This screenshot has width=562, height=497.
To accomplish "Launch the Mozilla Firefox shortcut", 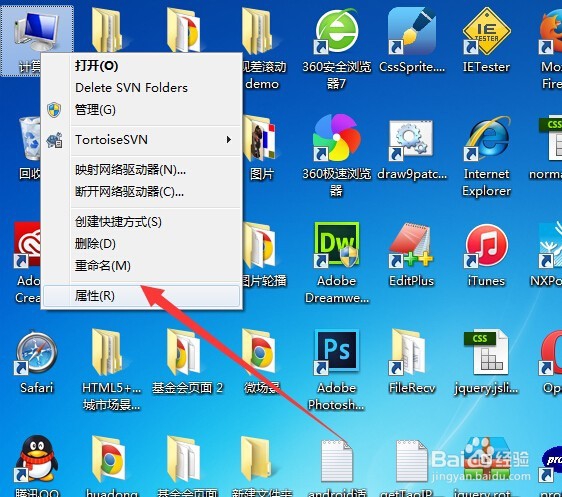I will (x=551, y=33).
